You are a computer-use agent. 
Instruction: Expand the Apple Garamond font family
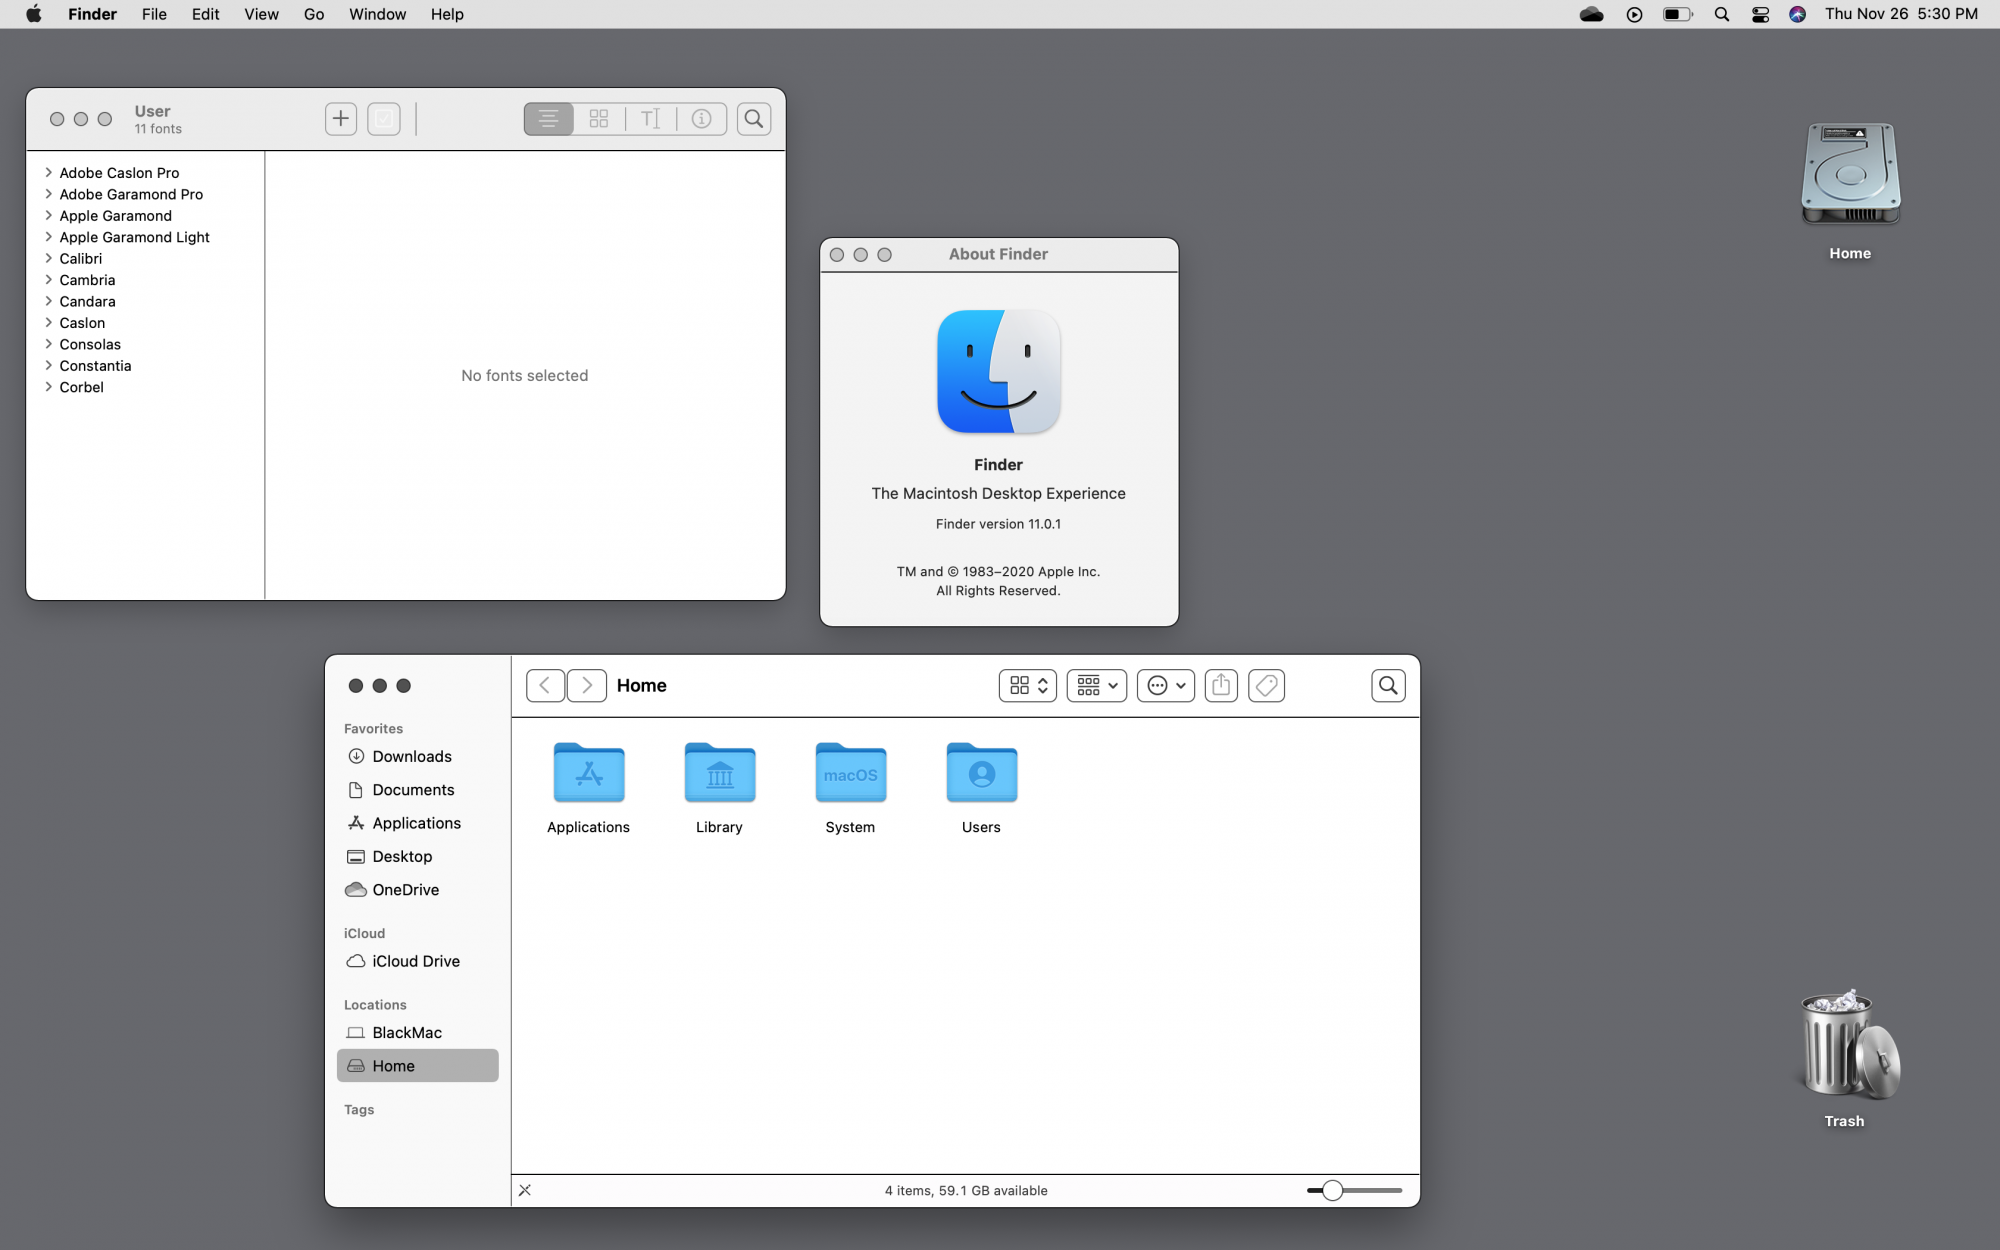48,215
